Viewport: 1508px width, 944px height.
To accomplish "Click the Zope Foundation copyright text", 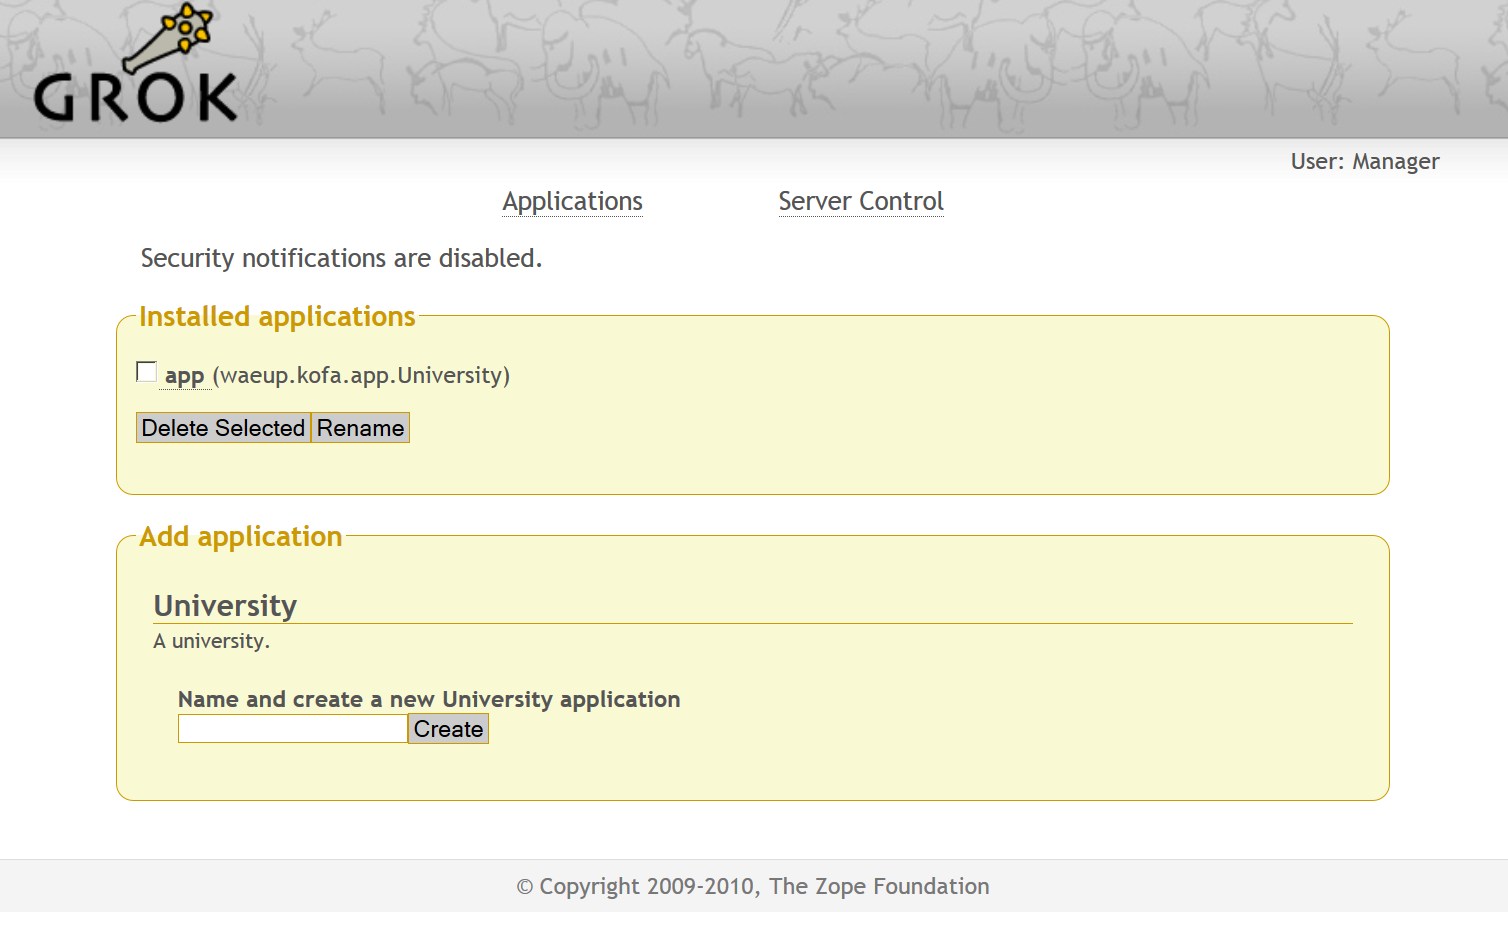I will pyautogui.click(x=753, y=887).
